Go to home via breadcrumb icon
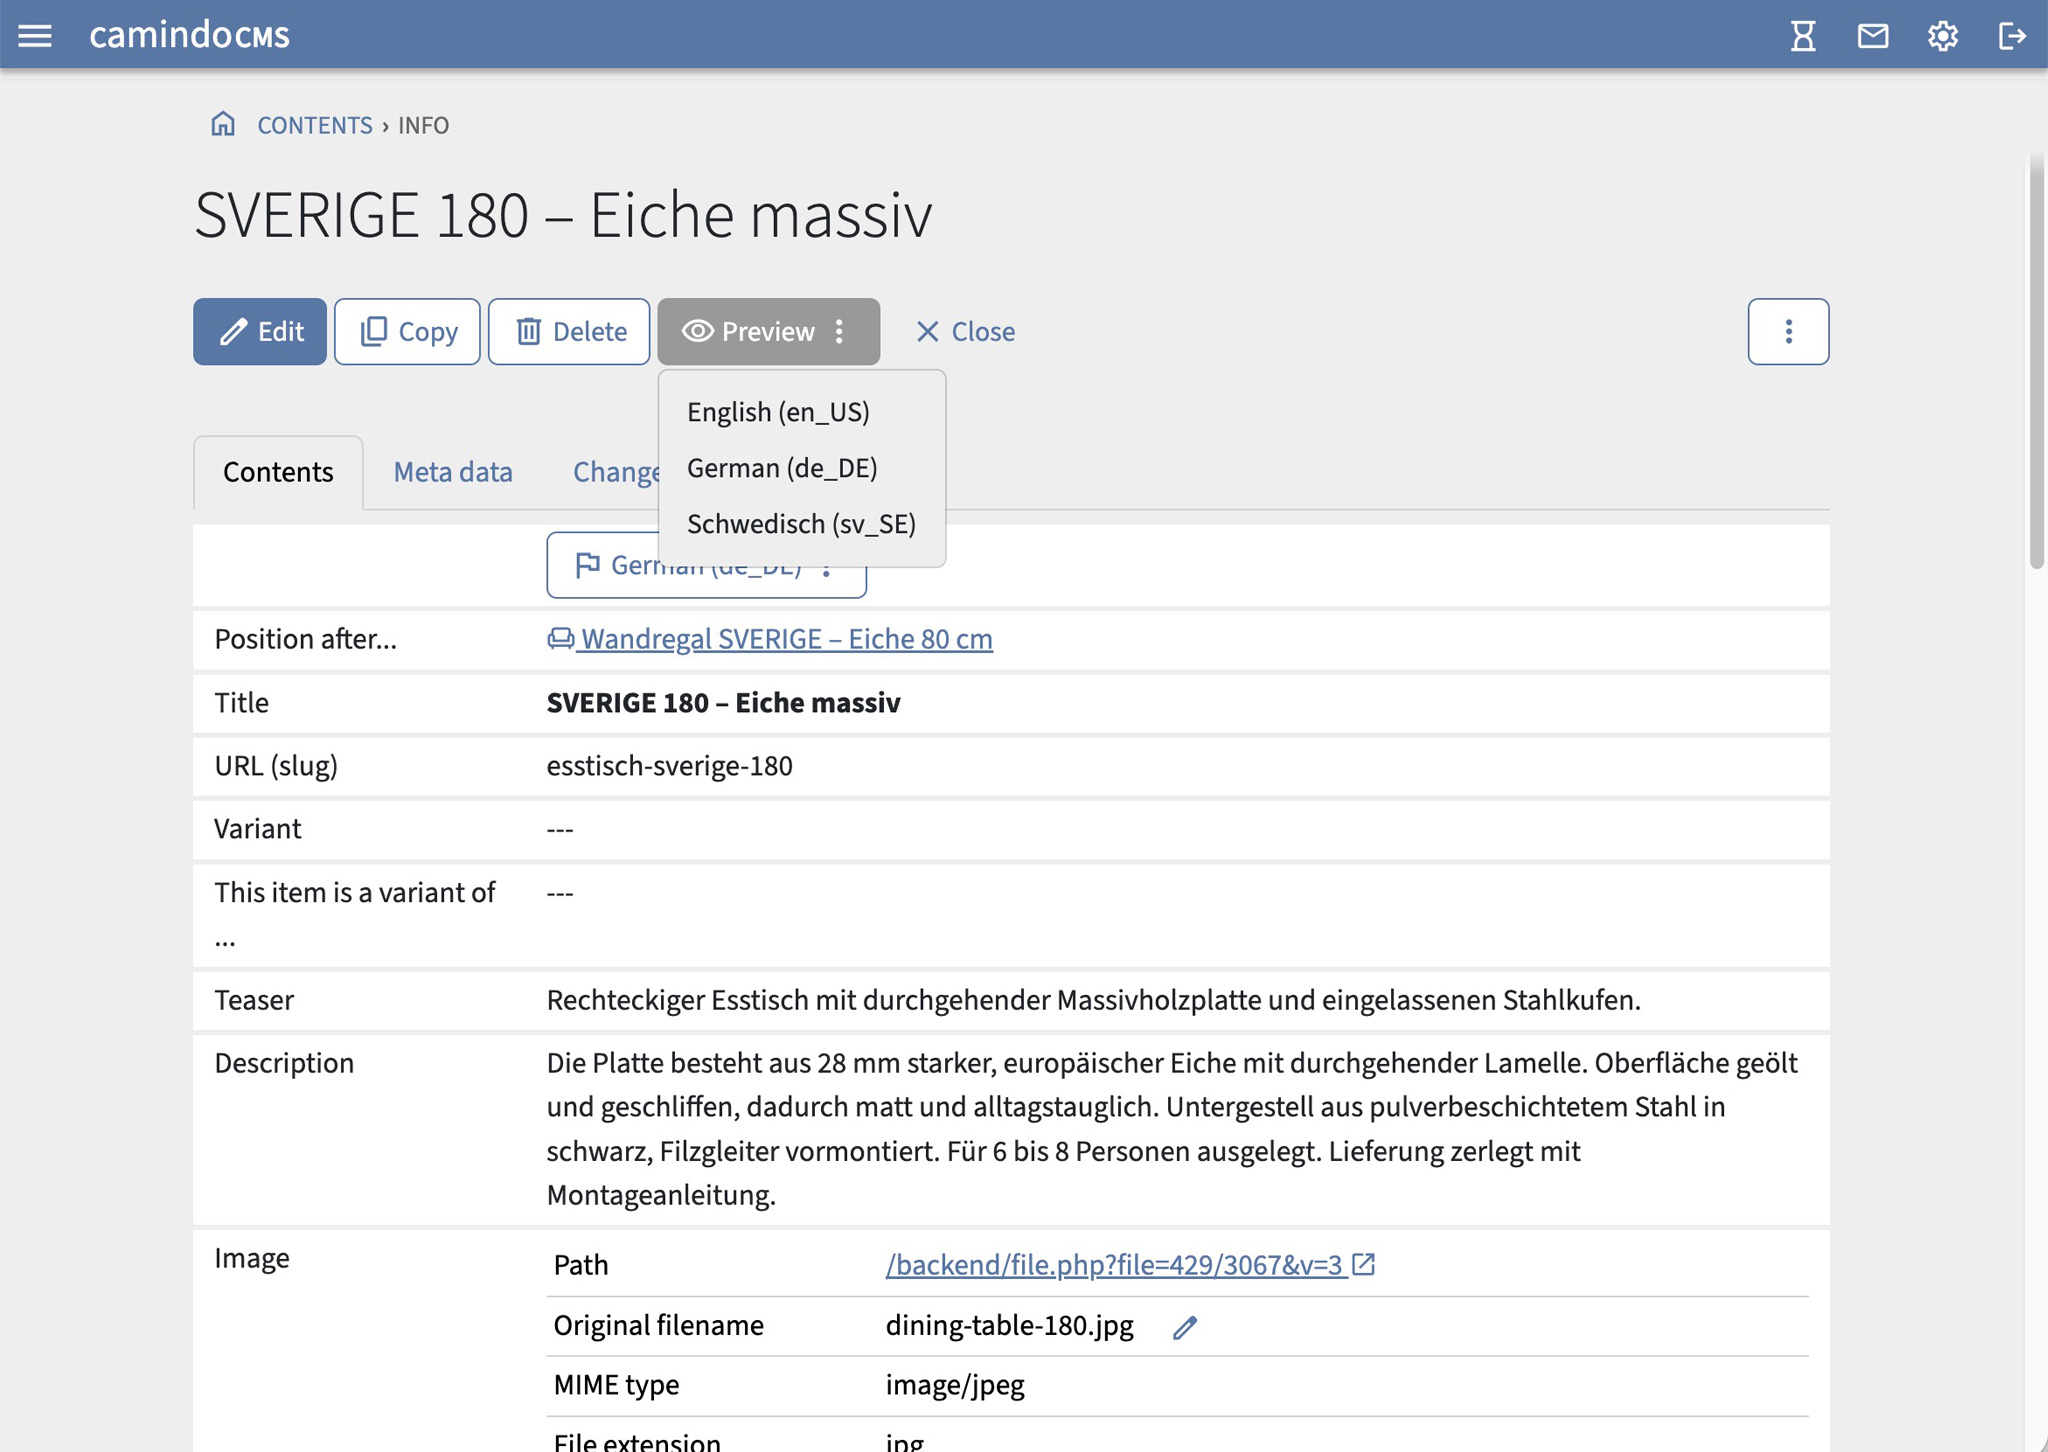 pos(223,124)
